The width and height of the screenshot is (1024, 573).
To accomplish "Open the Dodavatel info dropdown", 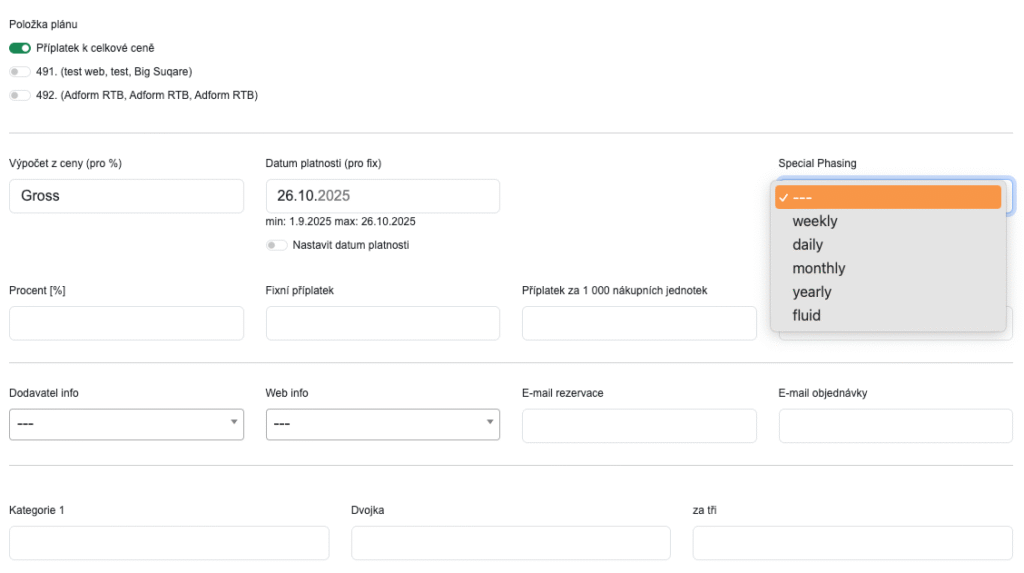I will [126, 424].
